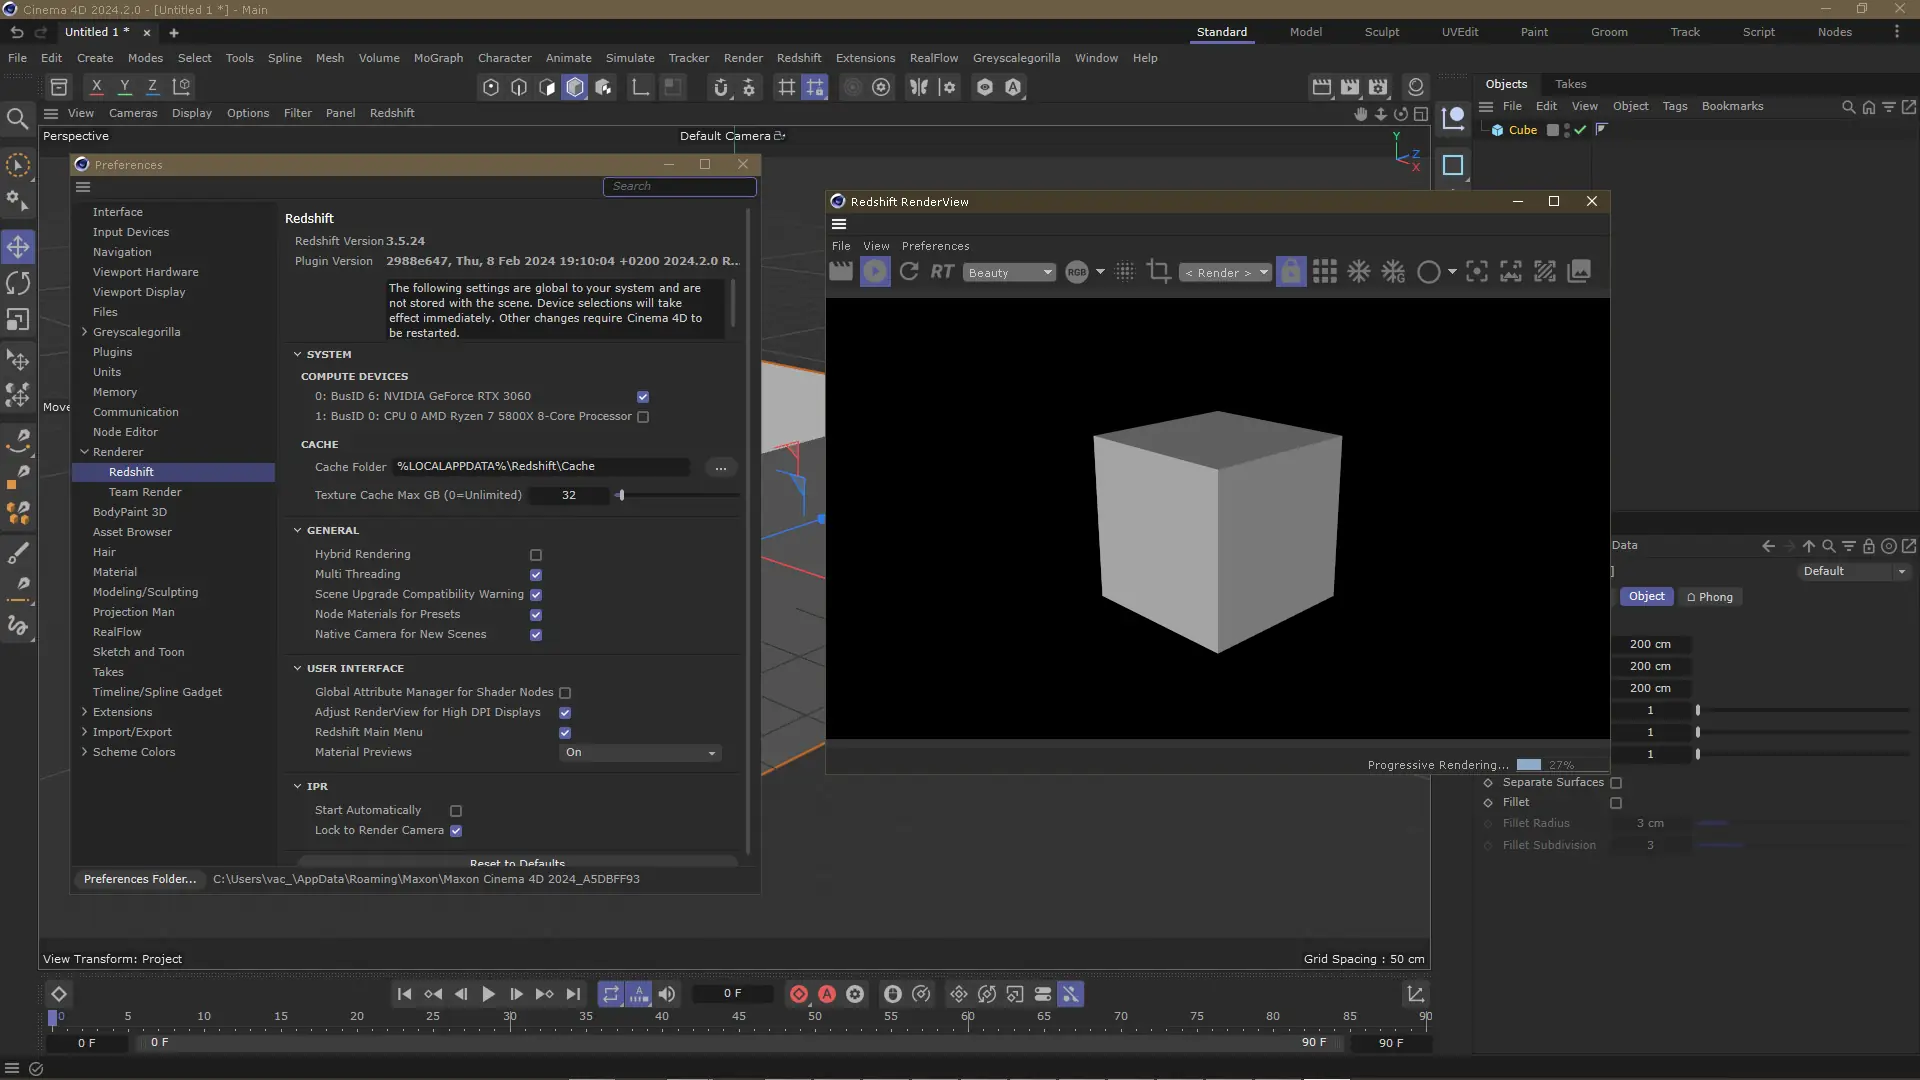1920x1080 pixels.
Task: Open the Beauty AOV dropdown
Action: tap(1009, 273)
